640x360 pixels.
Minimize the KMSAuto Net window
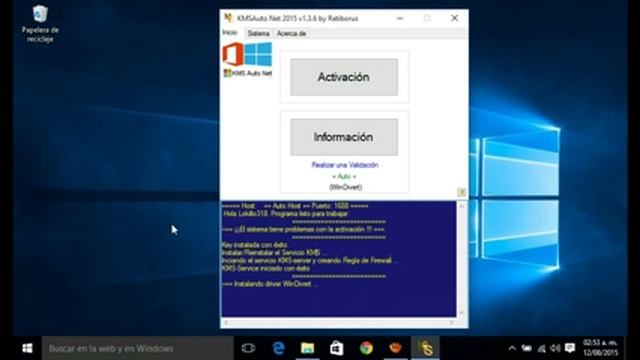click(400, 18)
